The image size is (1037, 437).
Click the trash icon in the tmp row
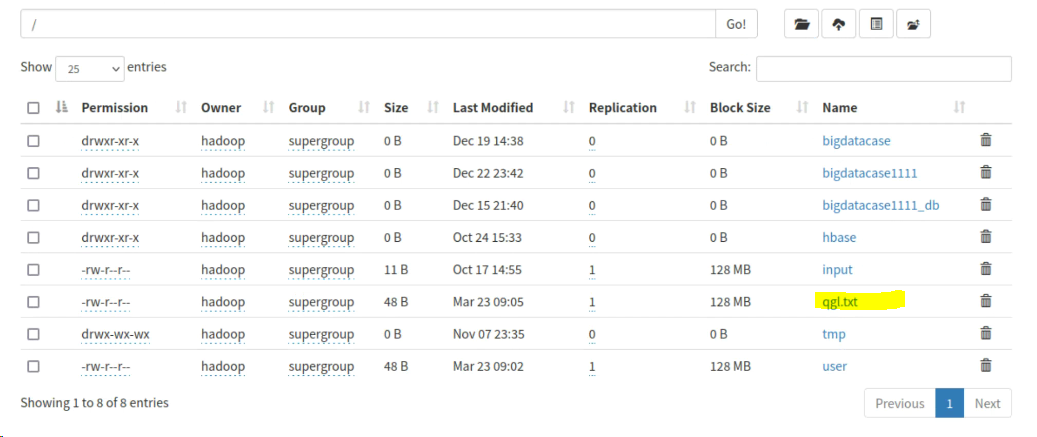click(x=986, y=333)
